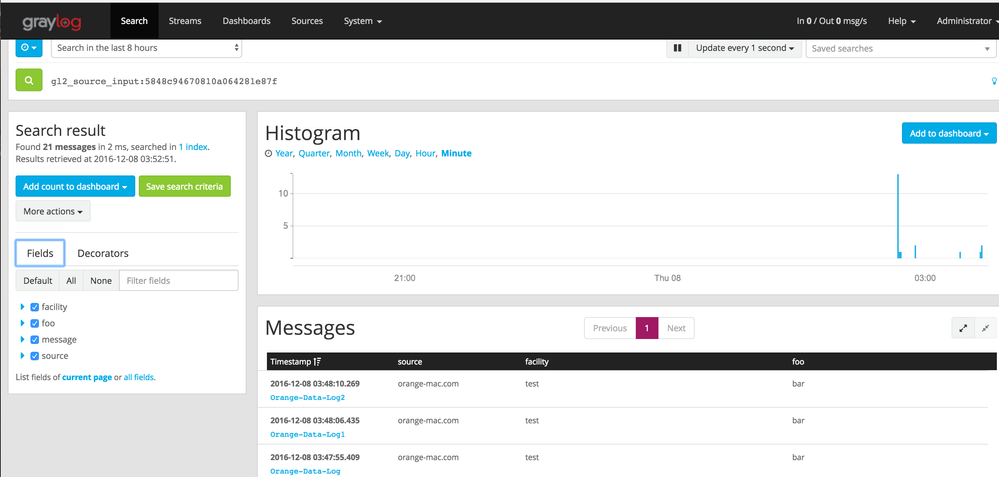The image size is (999, 477).
Task: Expand the facility field triangle
Action: pyautogui.click(x=23, y=307)
